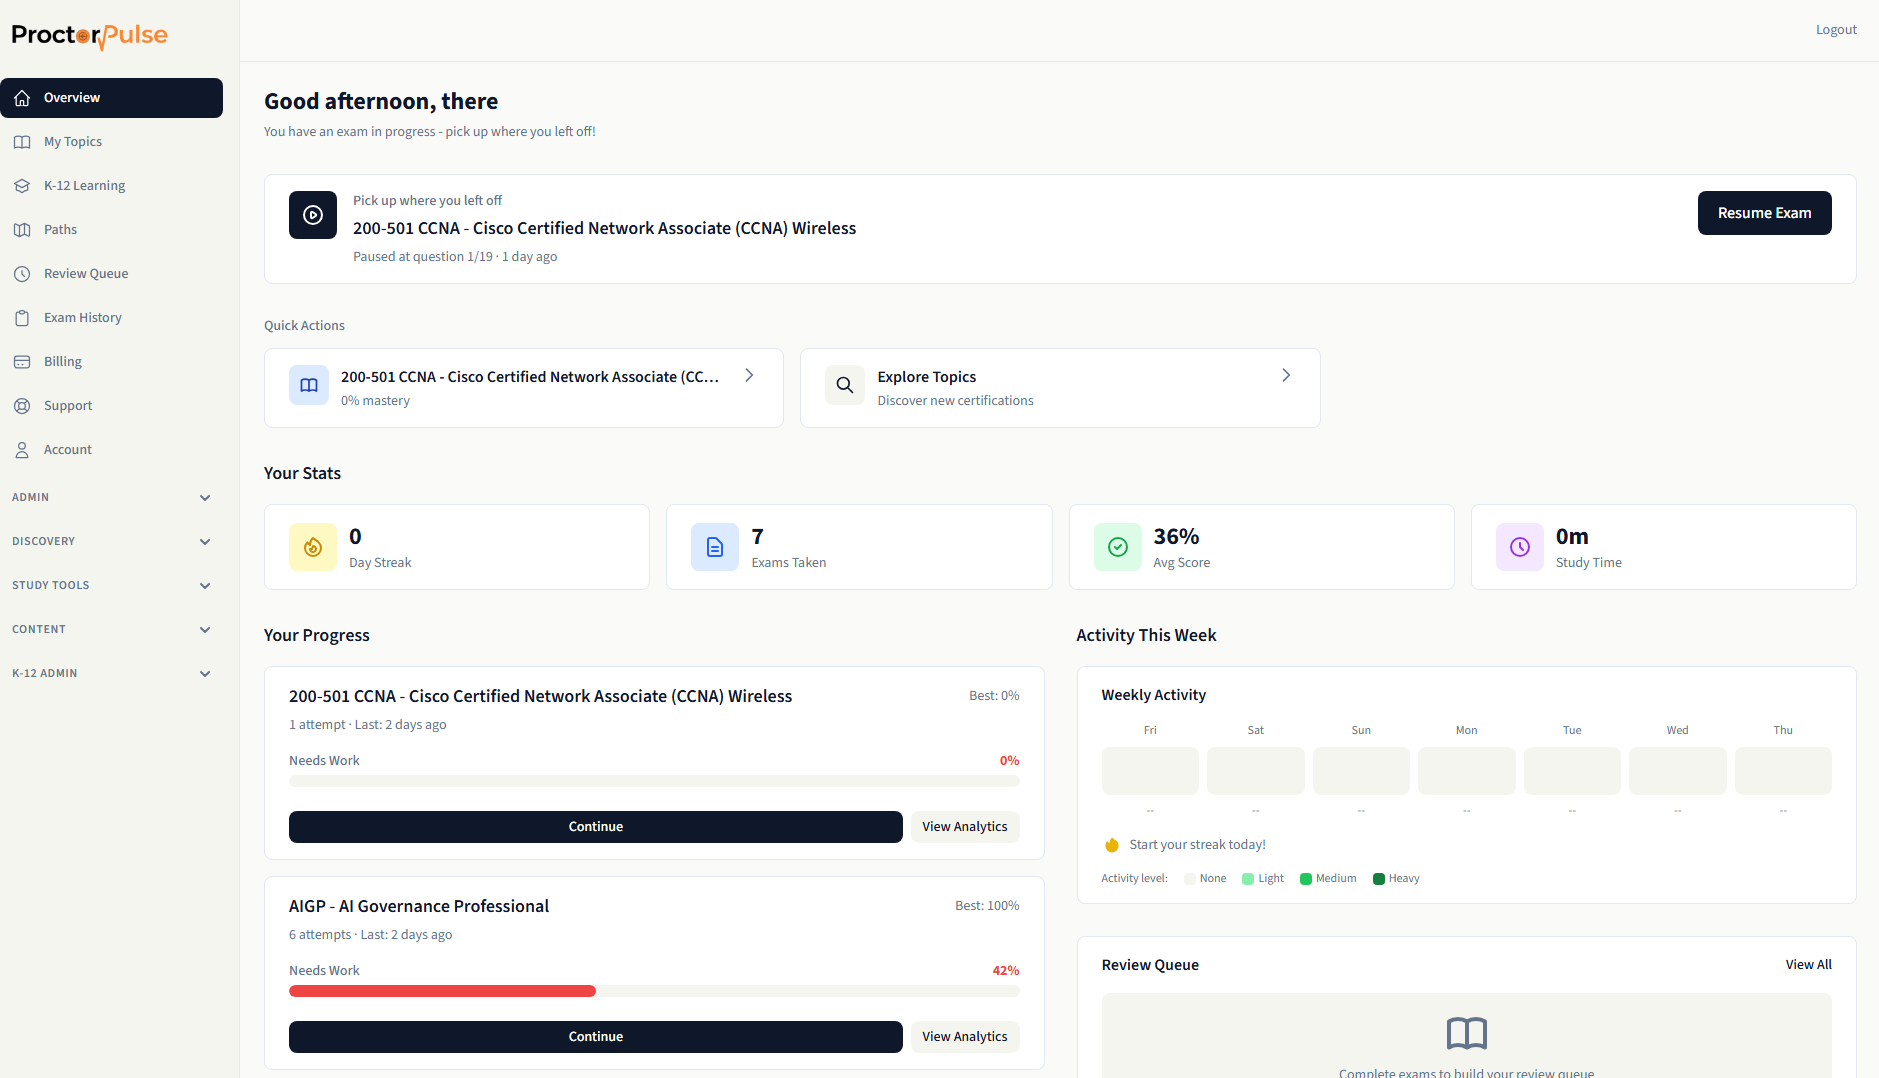
Task: Expand the ADMIN sidebar section
Action: point(111,497)
